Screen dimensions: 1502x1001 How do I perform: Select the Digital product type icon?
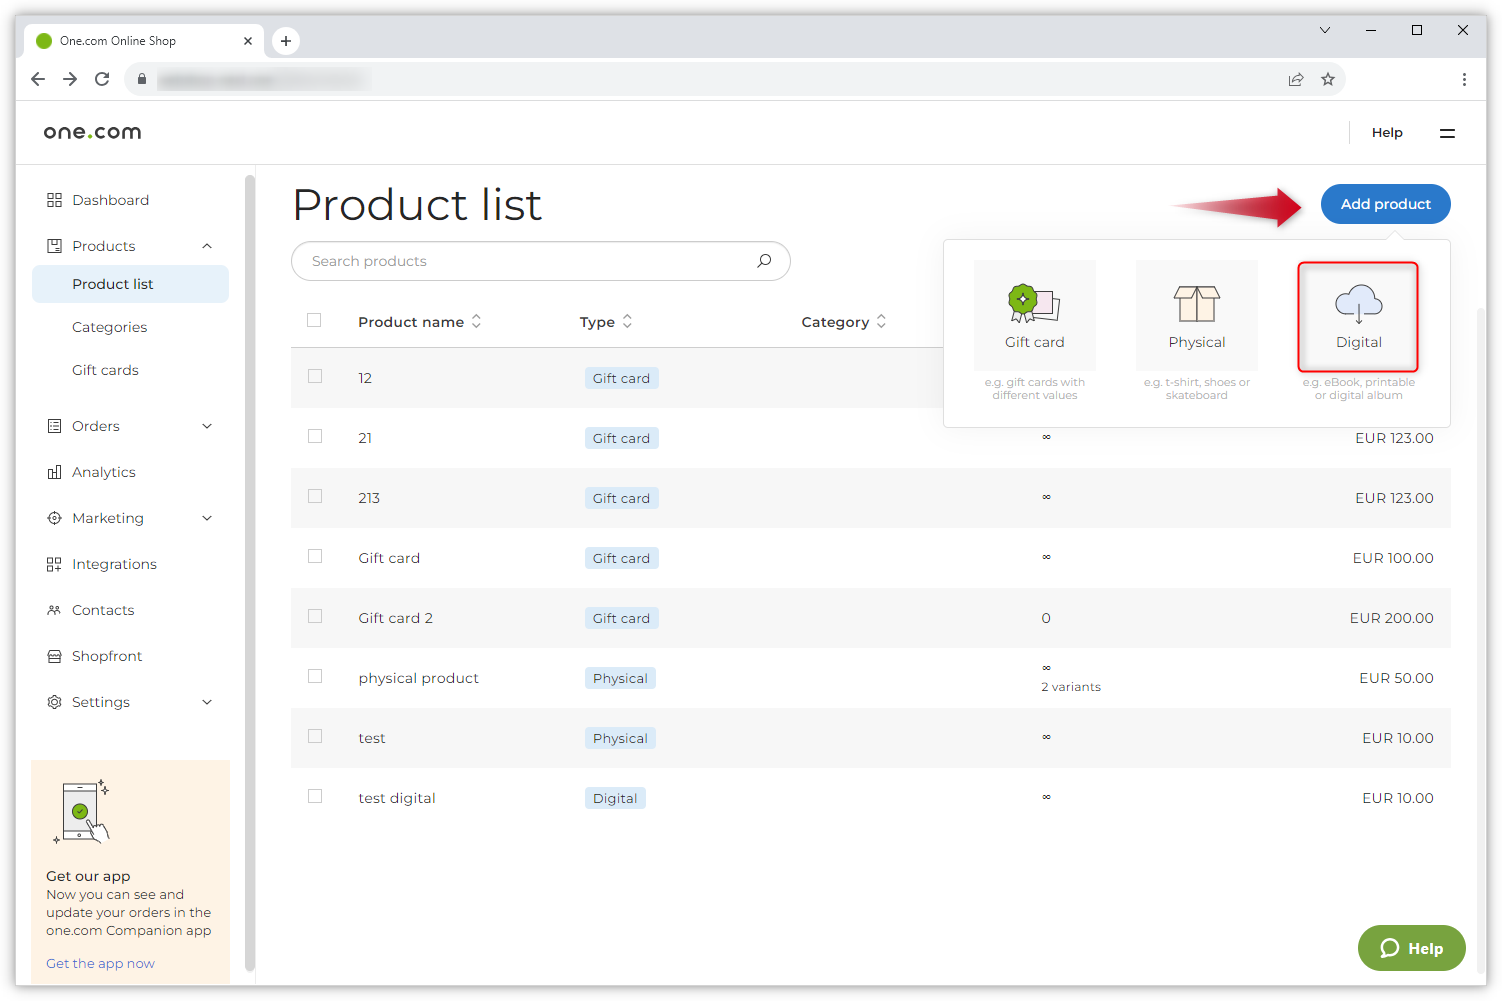(x=1358, y=304)
